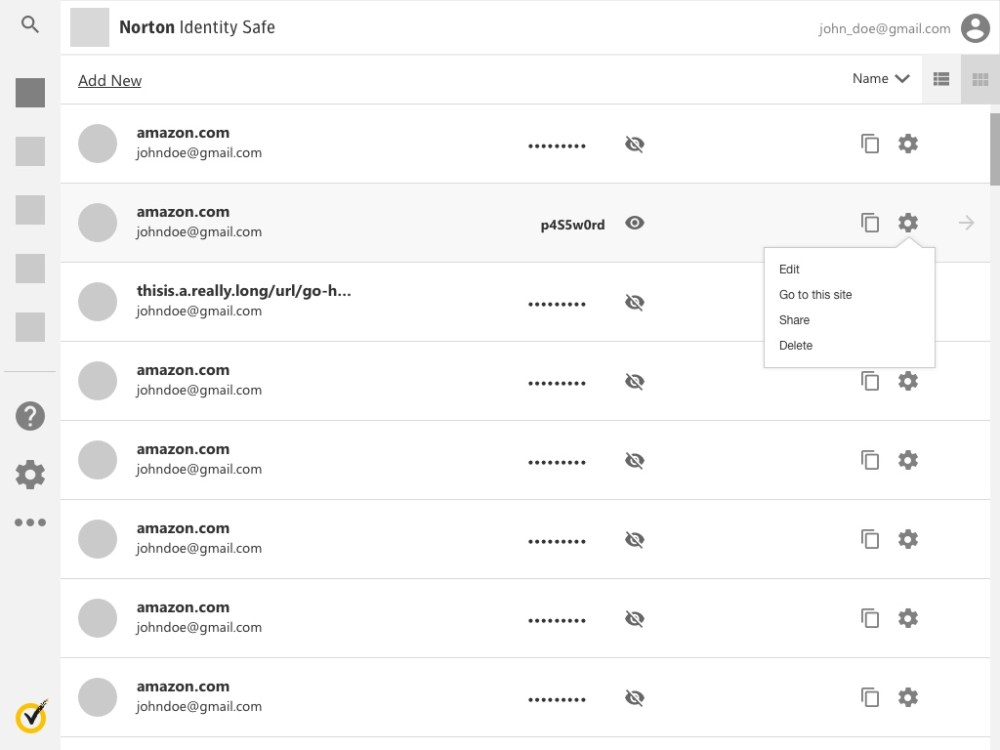Click the search magnifier icon in sidebar
The image size is (1000, 750).
click(x=30, y=26)
